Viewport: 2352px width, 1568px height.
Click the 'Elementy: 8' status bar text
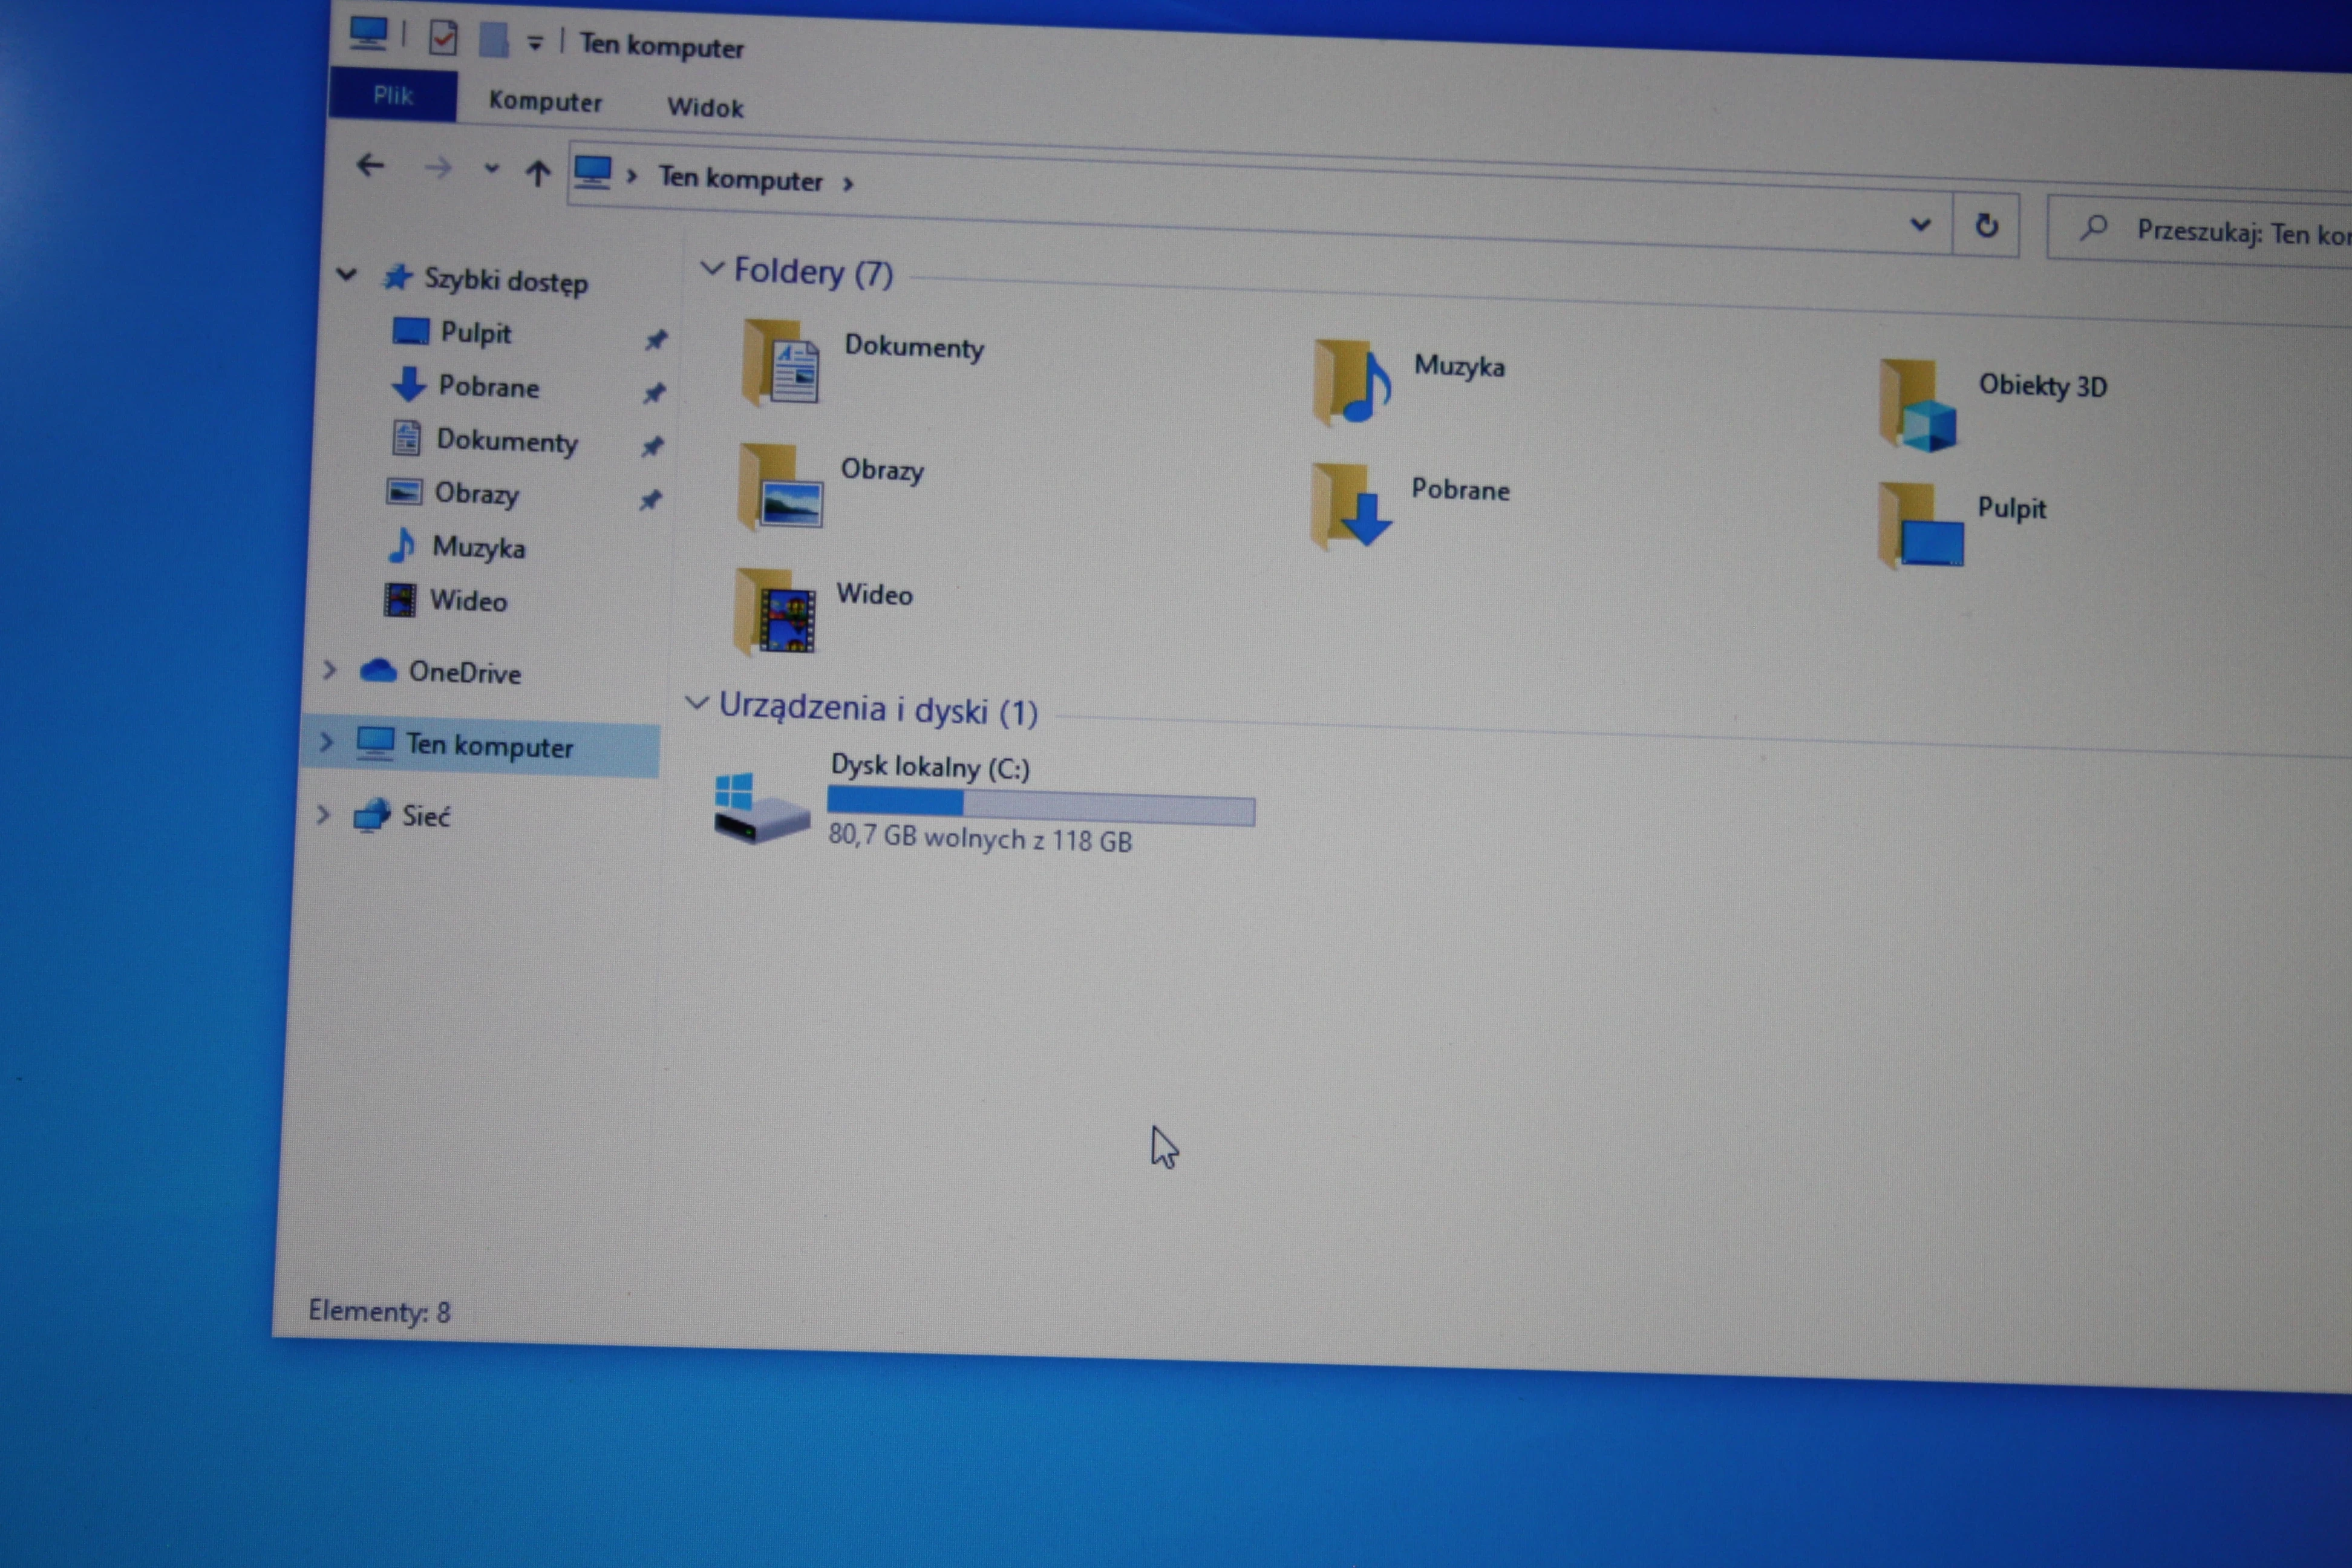(x=380, y=1311)
